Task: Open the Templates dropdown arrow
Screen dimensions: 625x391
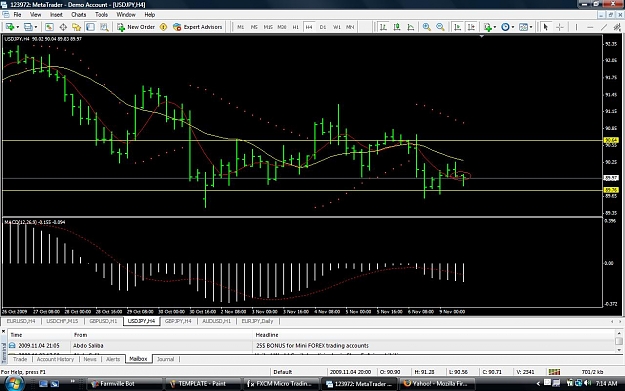Action: click(x=531, y=27)
